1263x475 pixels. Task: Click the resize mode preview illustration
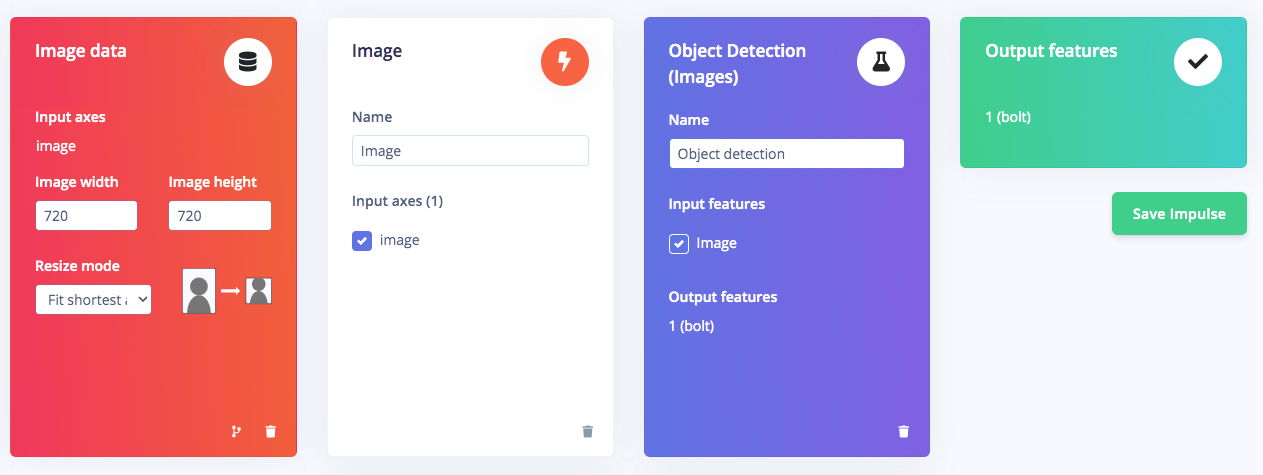click(x=227, y=291)
